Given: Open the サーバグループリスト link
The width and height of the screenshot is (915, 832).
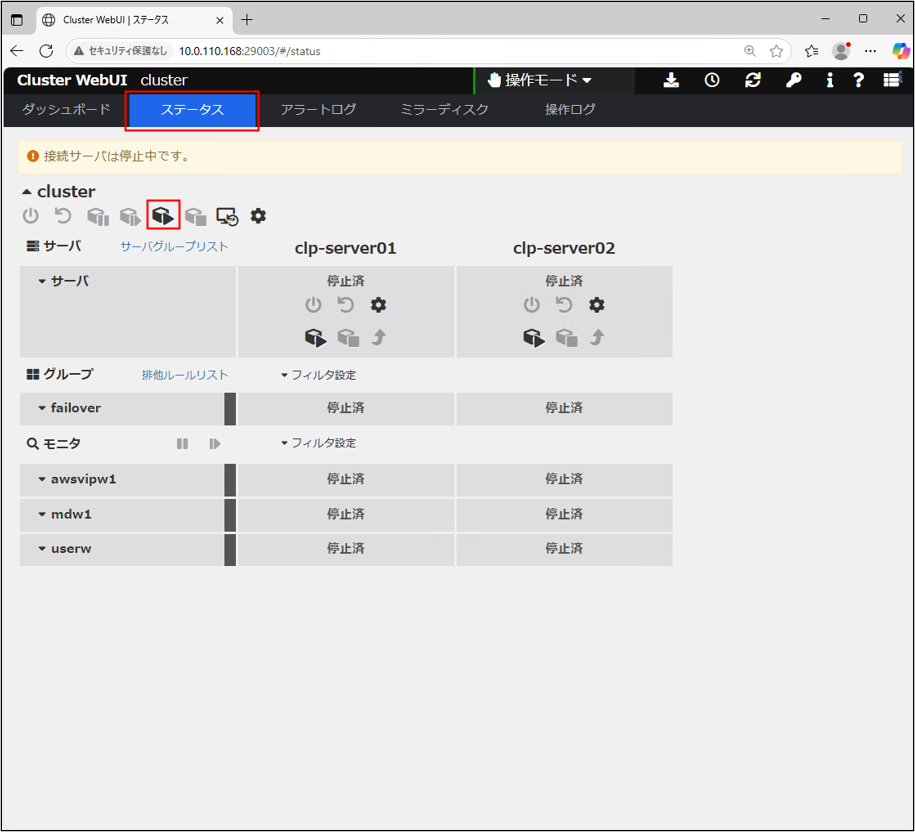Looking at the screenshot, I should 174,247.
